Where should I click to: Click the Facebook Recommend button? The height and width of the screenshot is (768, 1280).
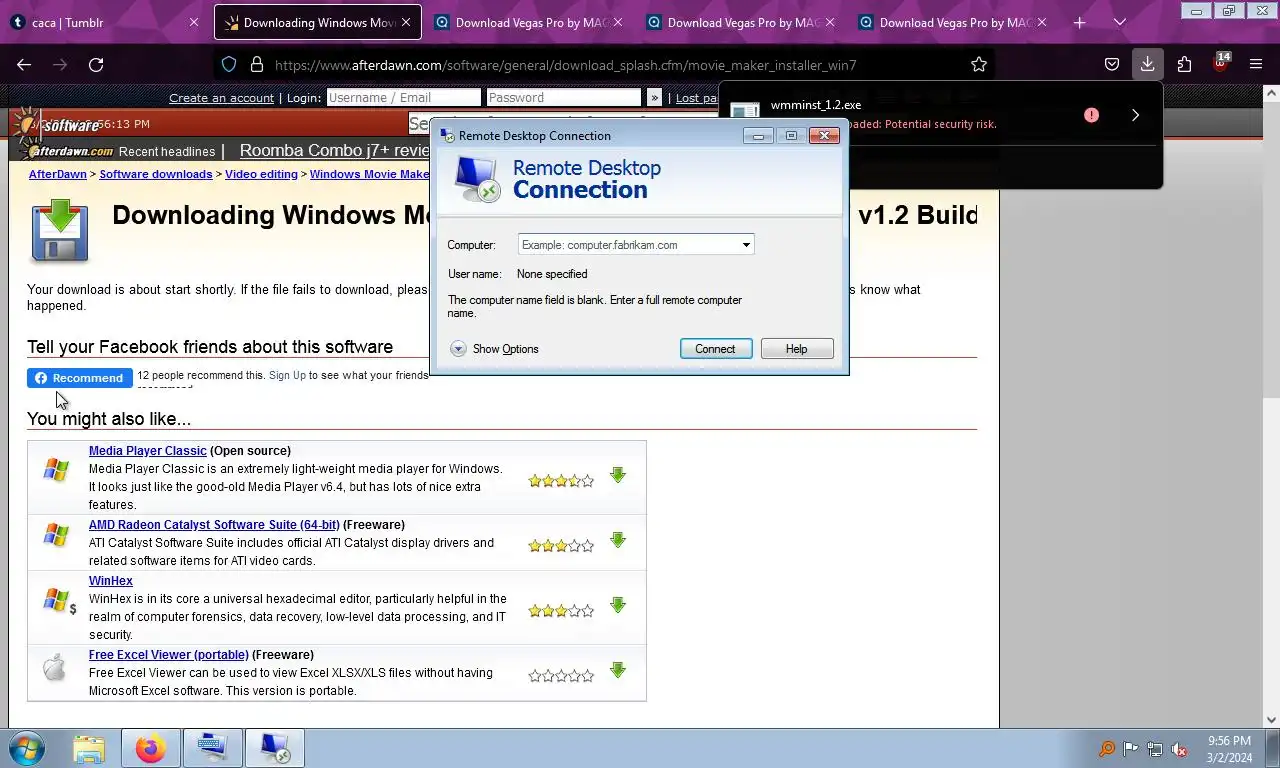point(80,378)
